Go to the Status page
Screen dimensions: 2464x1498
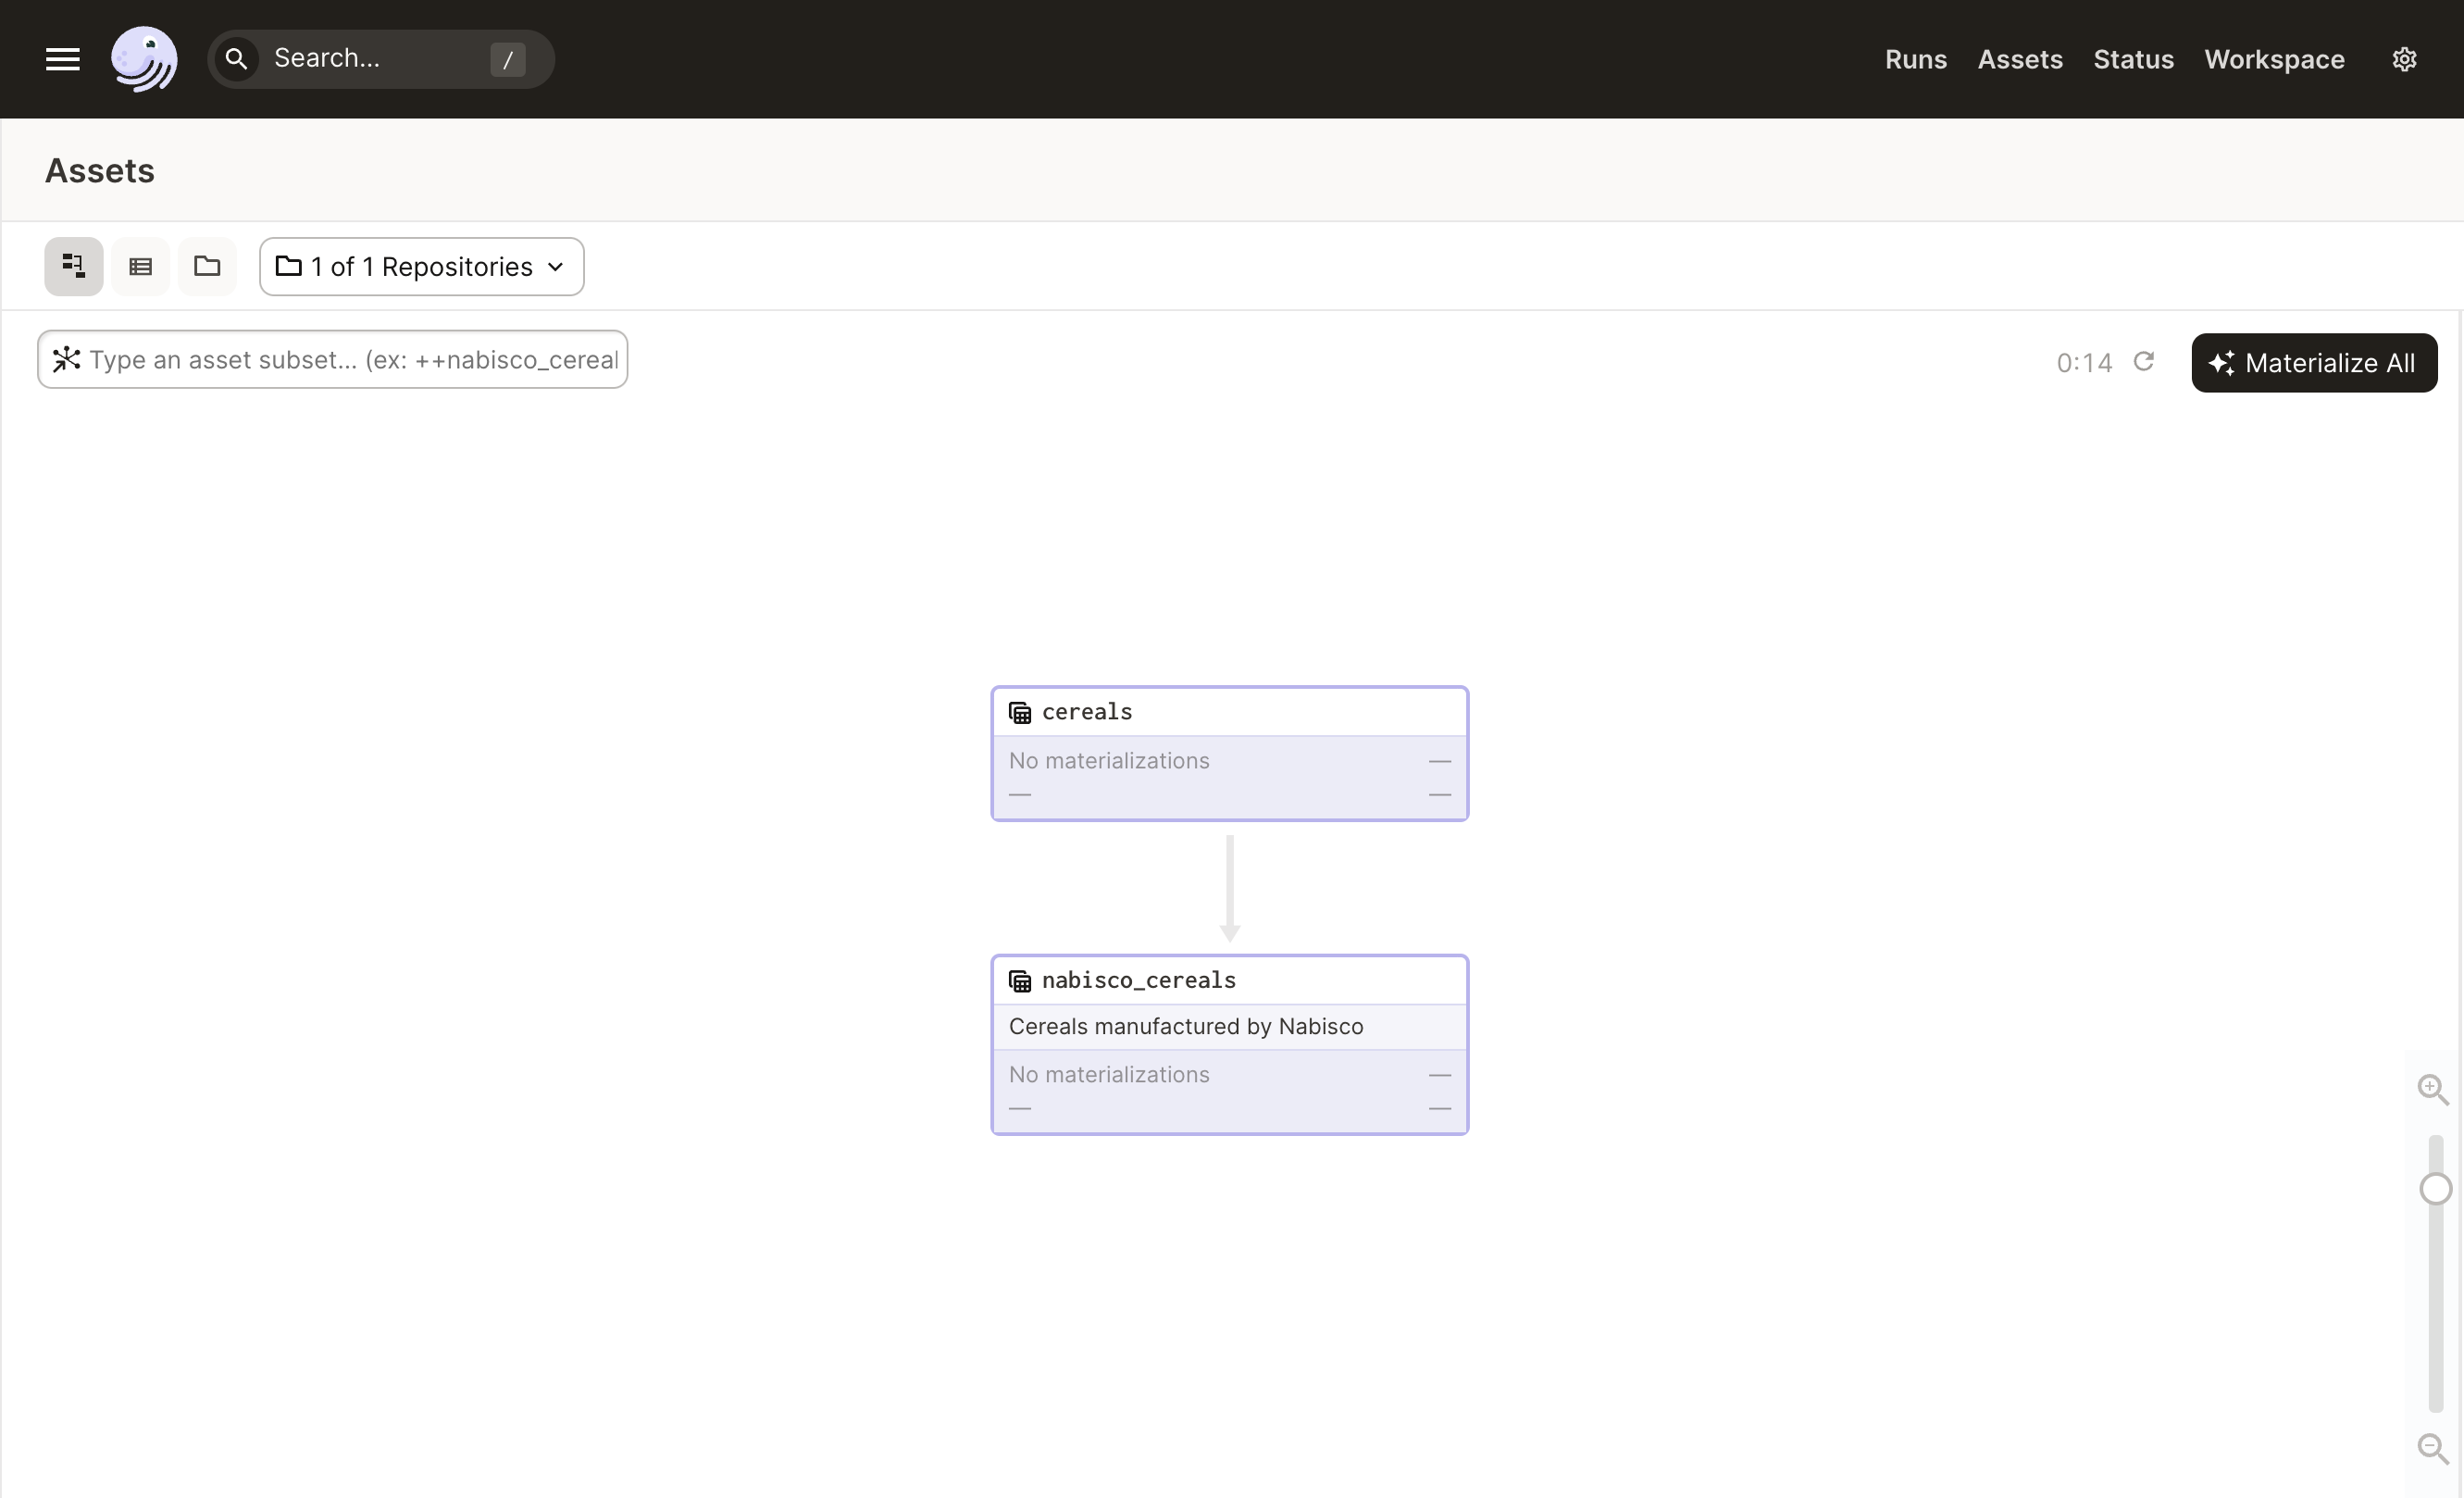(x=2133, y=59)
